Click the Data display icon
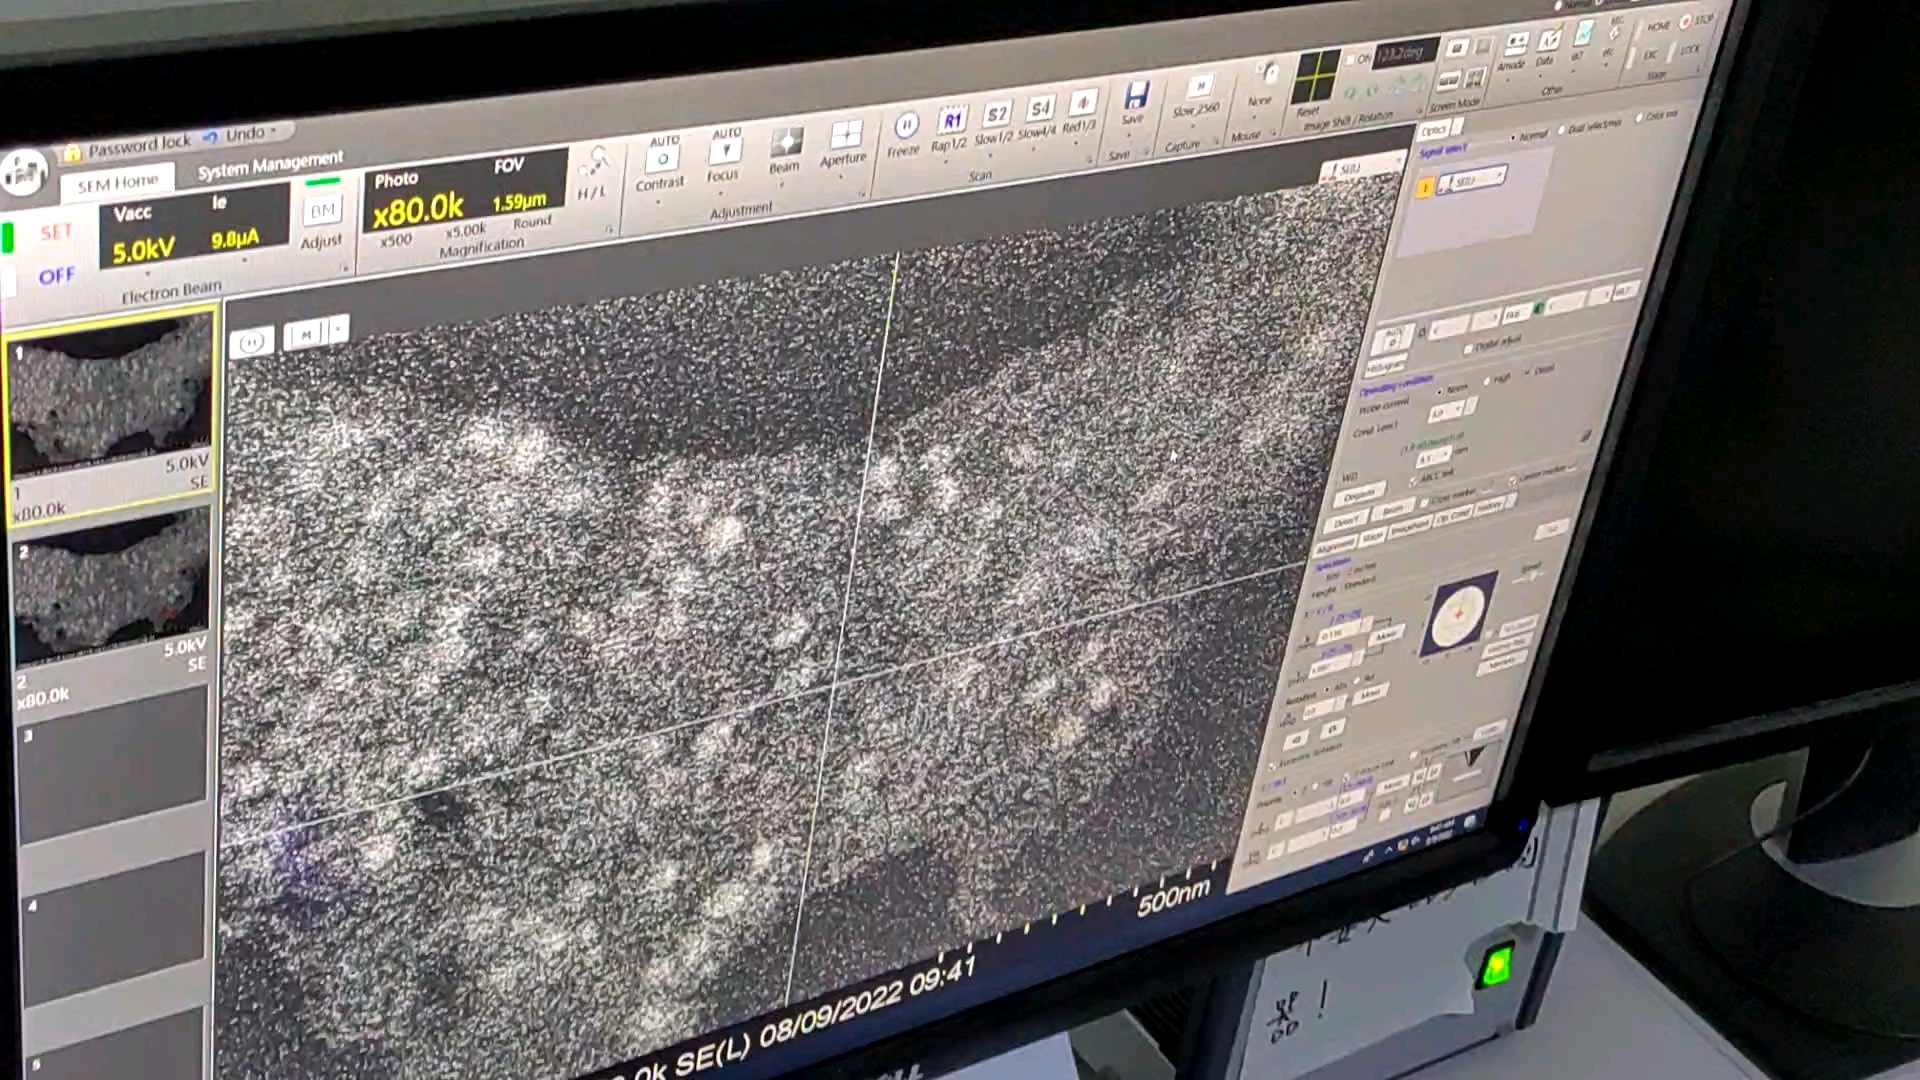Screen dimensions: 1920x1080 pyautogui.click(x=1548, y=41)
